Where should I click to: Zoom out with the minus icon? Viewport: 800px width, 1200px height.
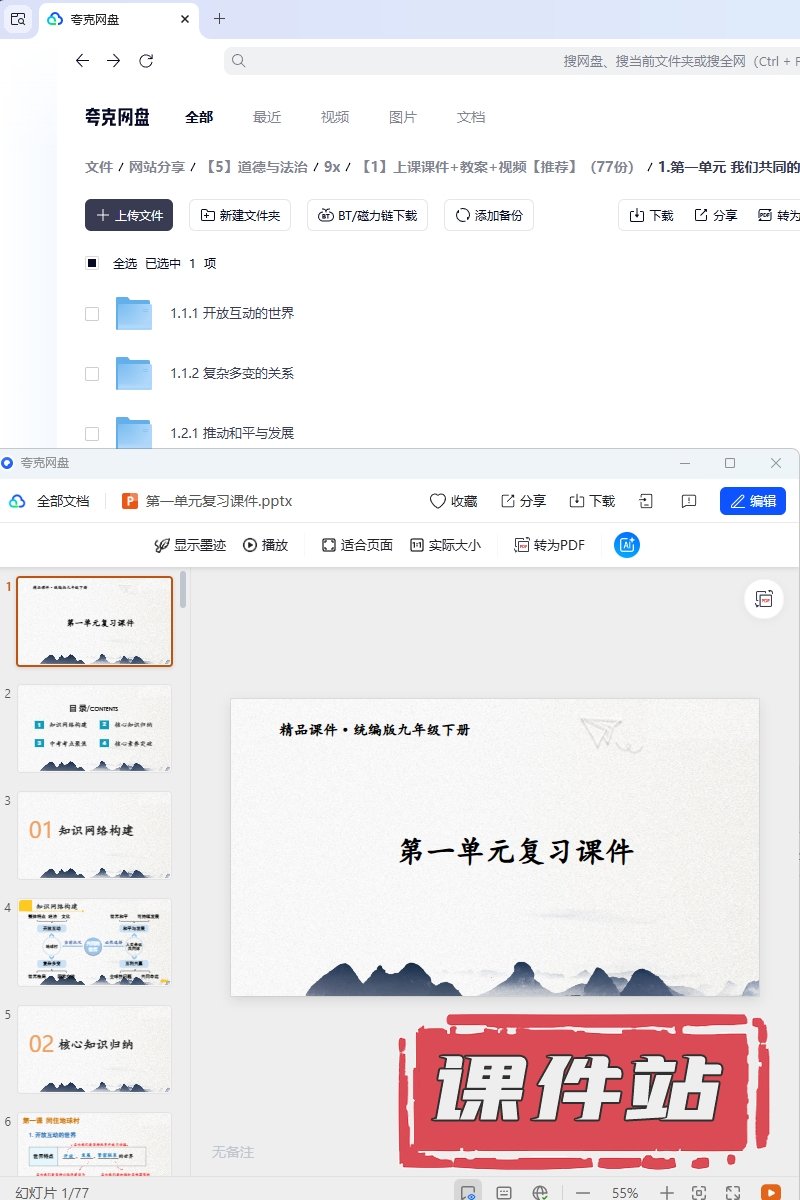583,1192
